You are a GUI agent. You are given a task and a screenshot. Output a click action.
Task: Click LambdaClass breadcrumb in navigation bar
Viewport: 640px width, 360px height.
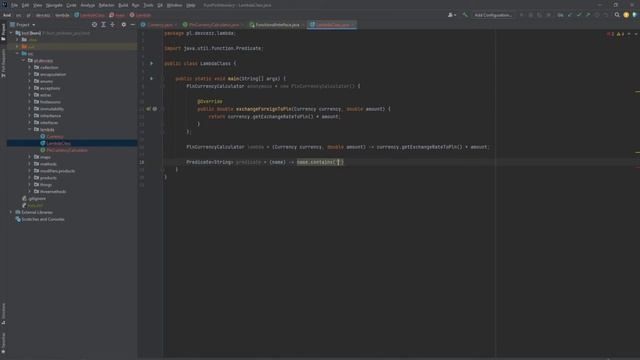89,15
